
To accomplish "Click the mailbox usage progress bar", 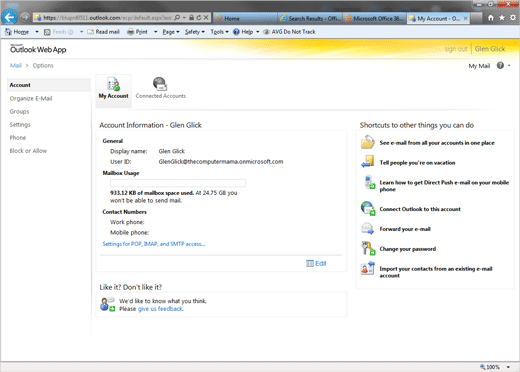I will 178,183.
